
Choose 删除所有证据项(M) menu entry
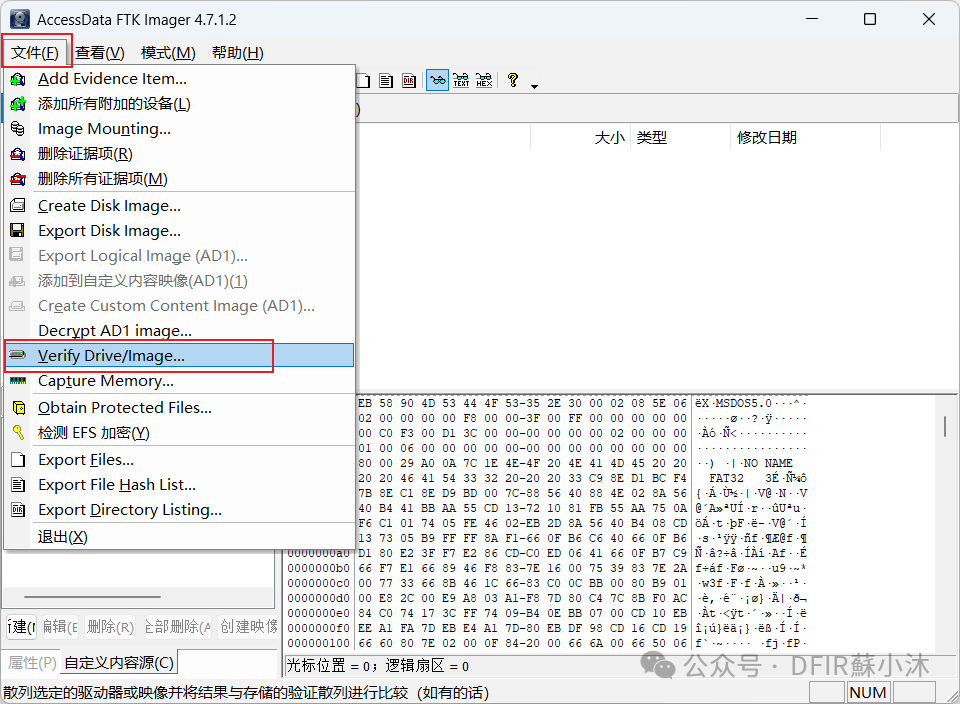tap(179, 179)
